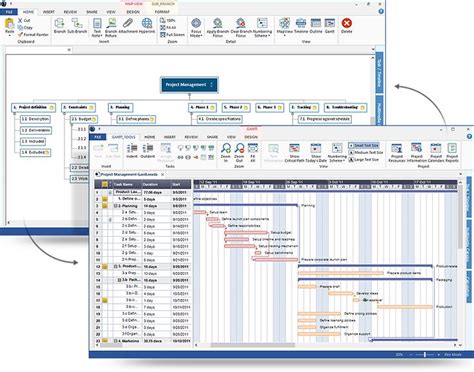Open Project Information
Screen dimensions: 474x372
tap(416, 153)
